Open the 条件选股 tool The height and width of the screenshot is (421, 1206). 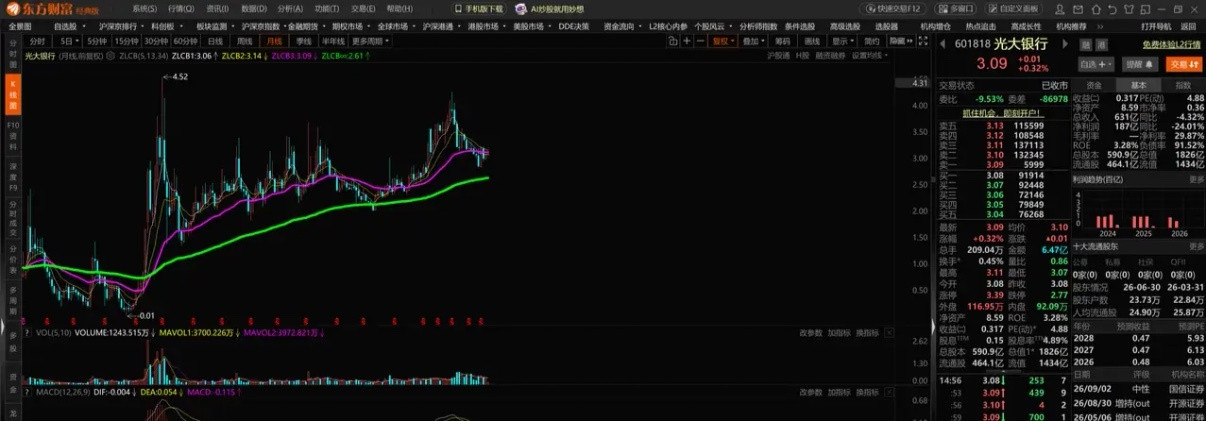point(800,26)
